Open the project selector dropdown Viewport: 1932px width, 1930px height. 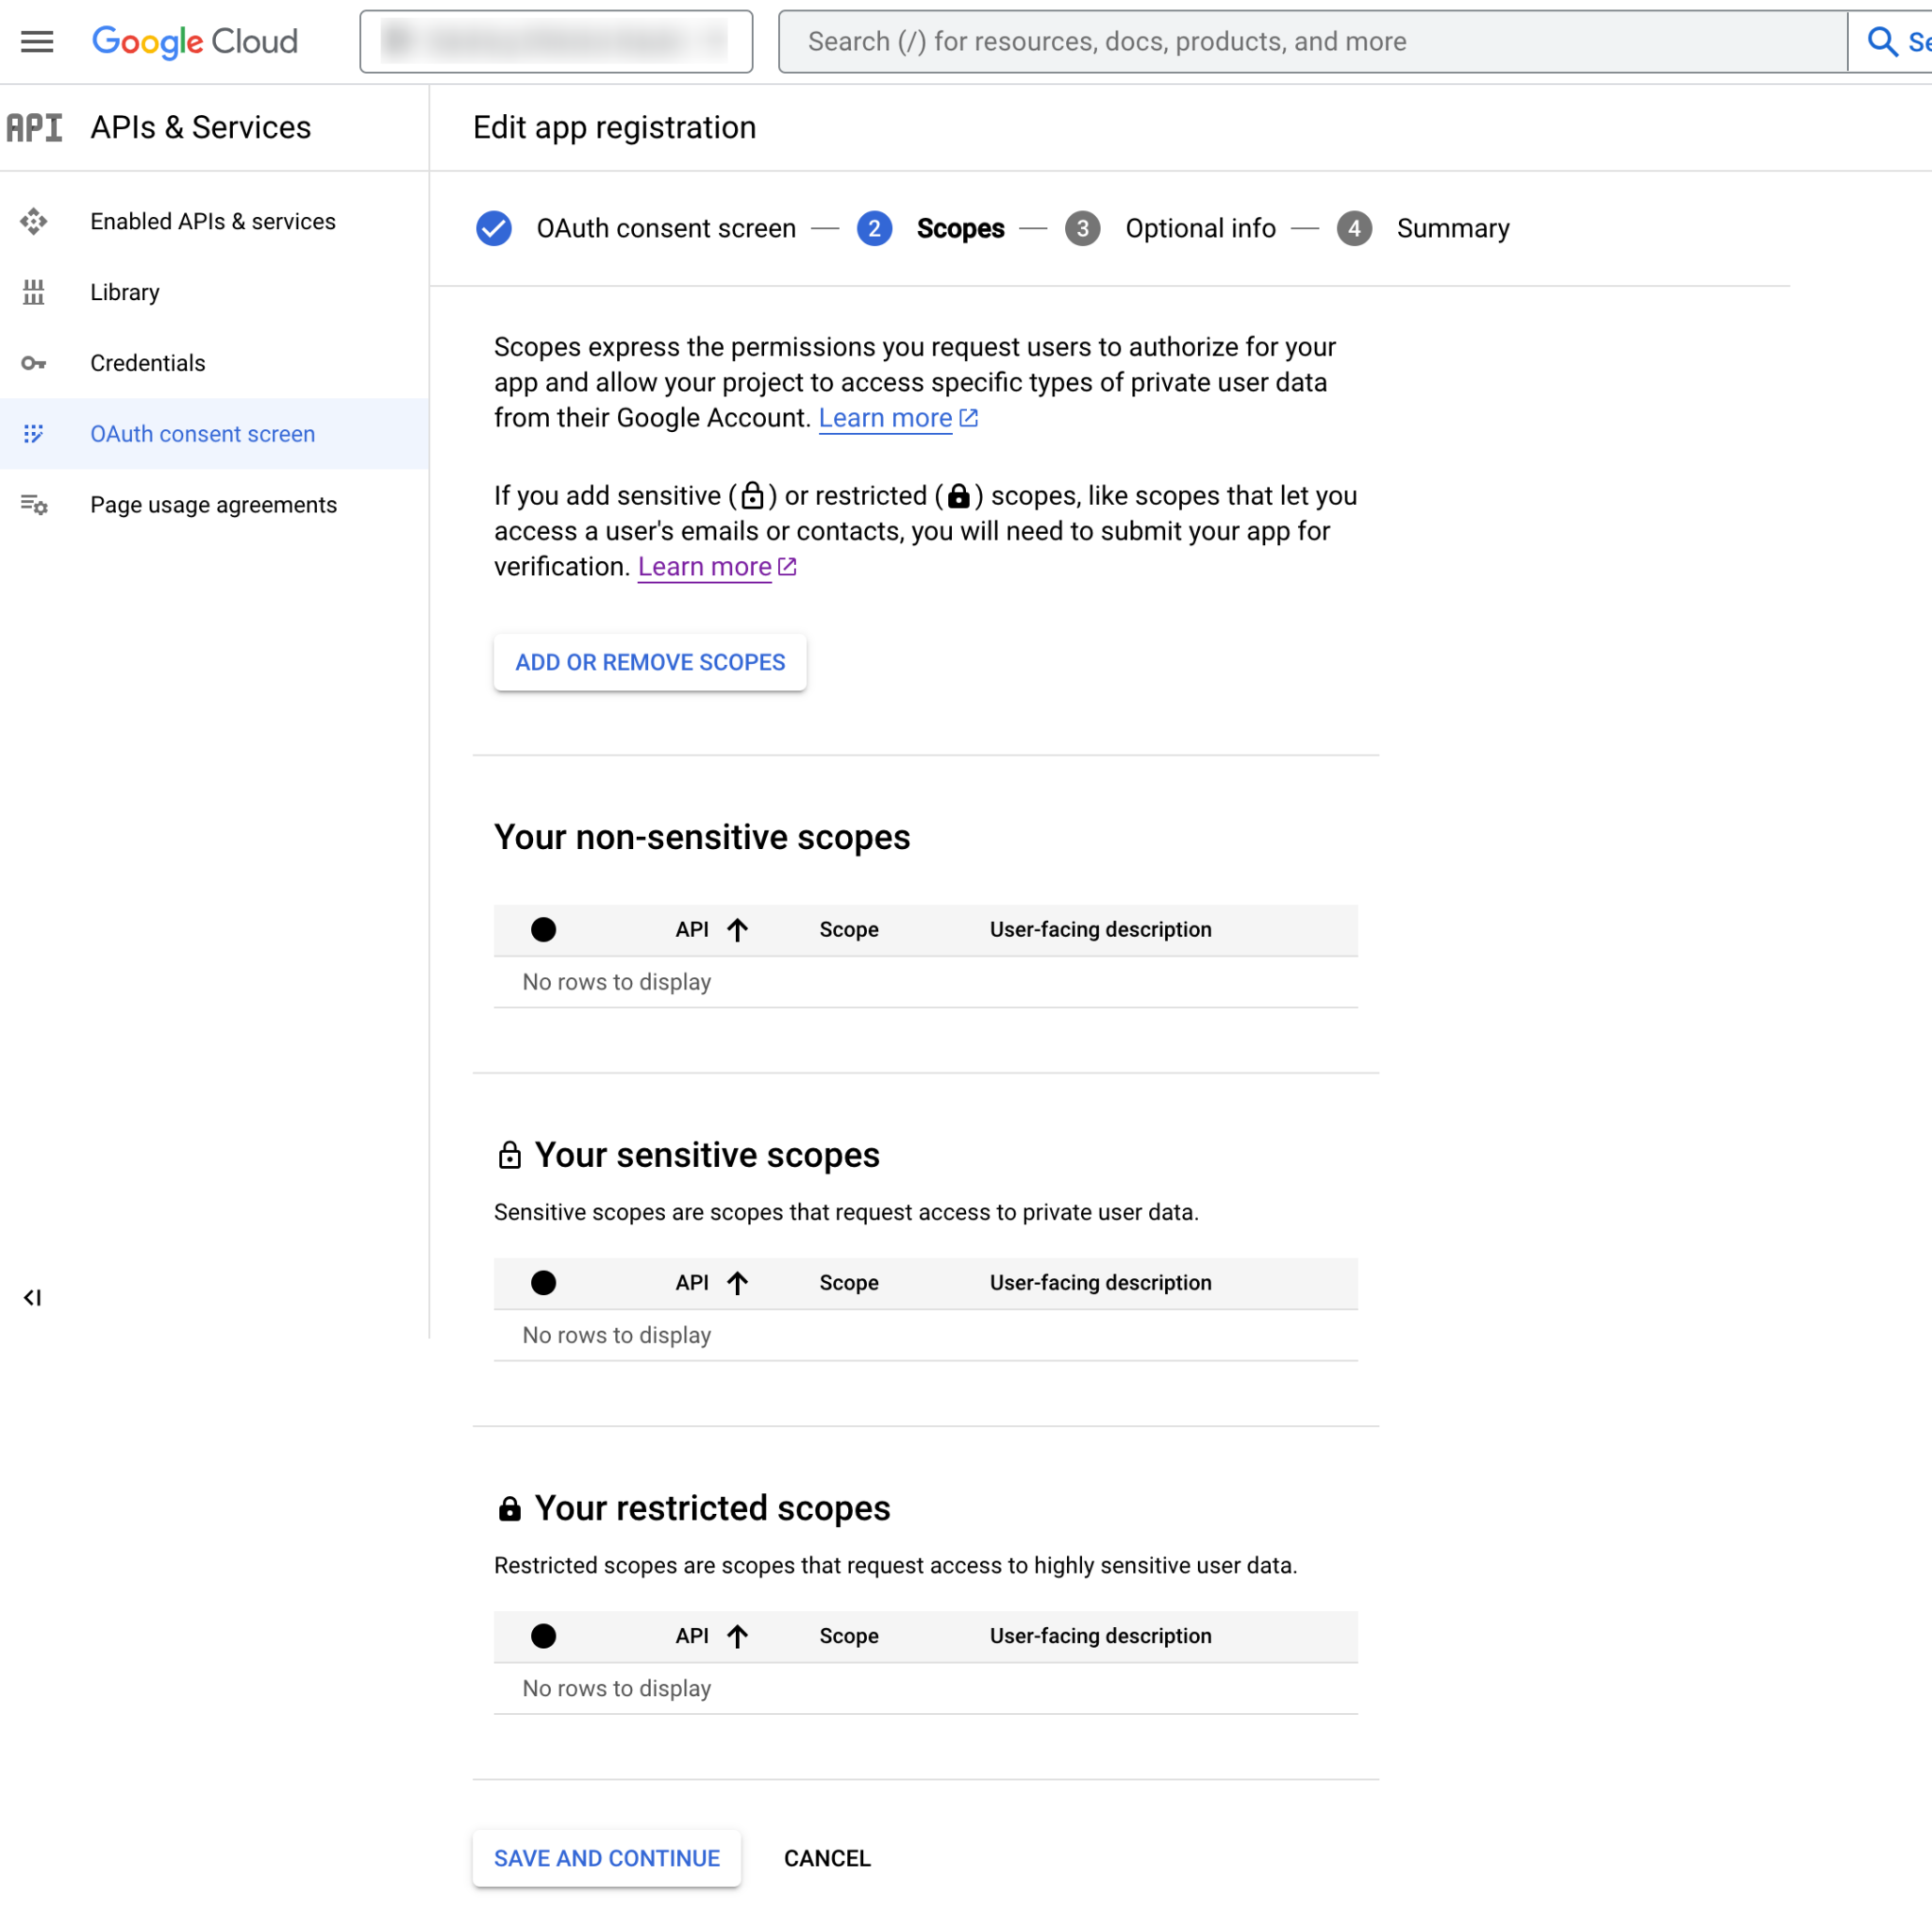[556, 41]
